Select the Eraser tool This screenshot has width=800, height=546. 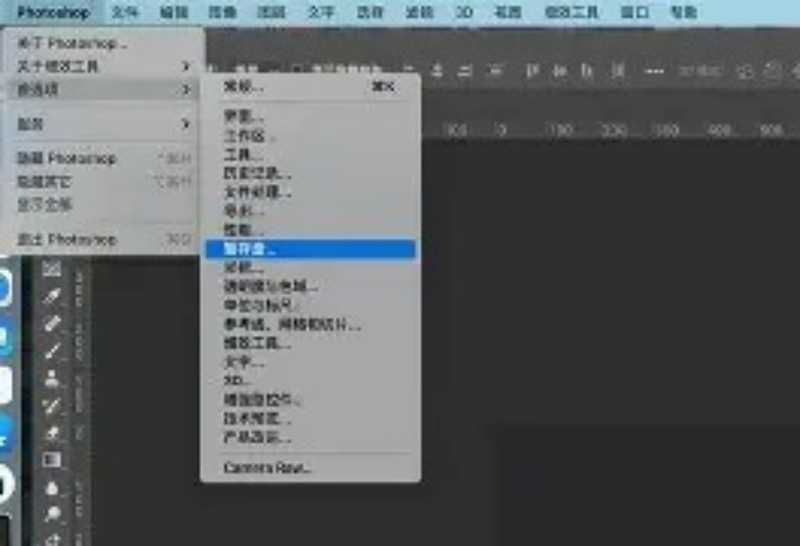pos(52,433)
